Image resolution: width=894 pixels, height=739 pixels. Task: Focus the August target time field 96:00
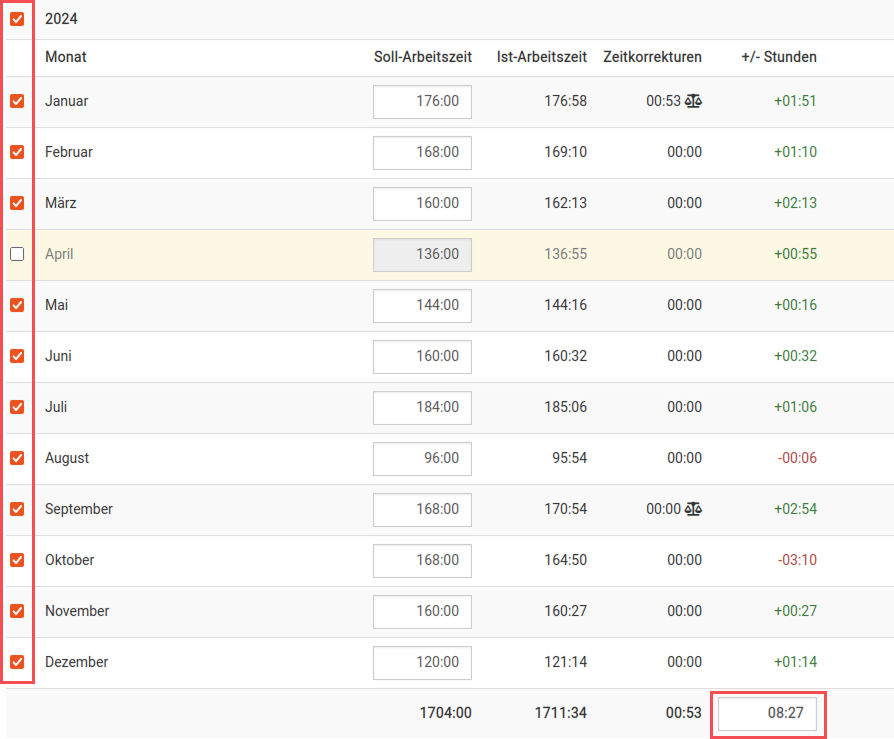[422, 458]
